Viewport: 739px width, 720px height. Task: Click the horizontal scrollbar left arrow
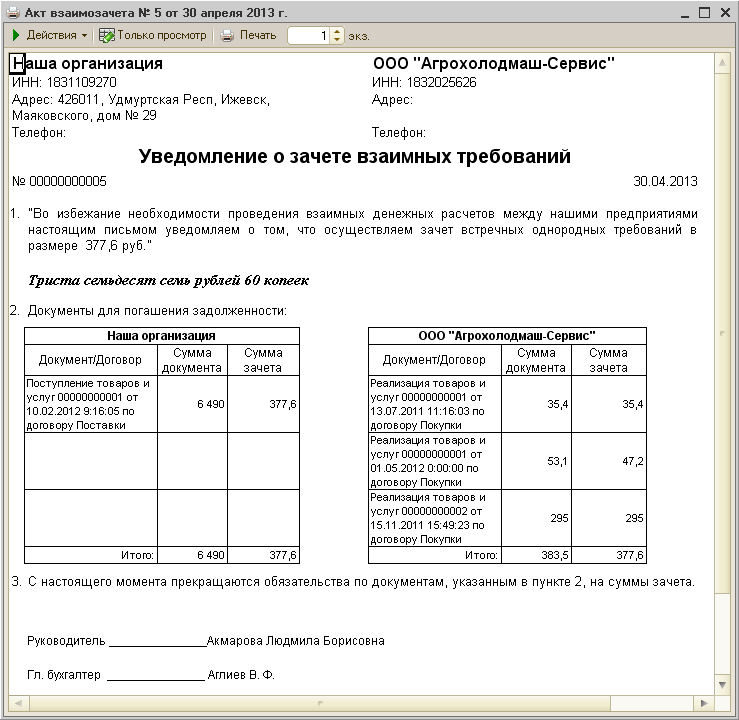[x=18, y=703]
